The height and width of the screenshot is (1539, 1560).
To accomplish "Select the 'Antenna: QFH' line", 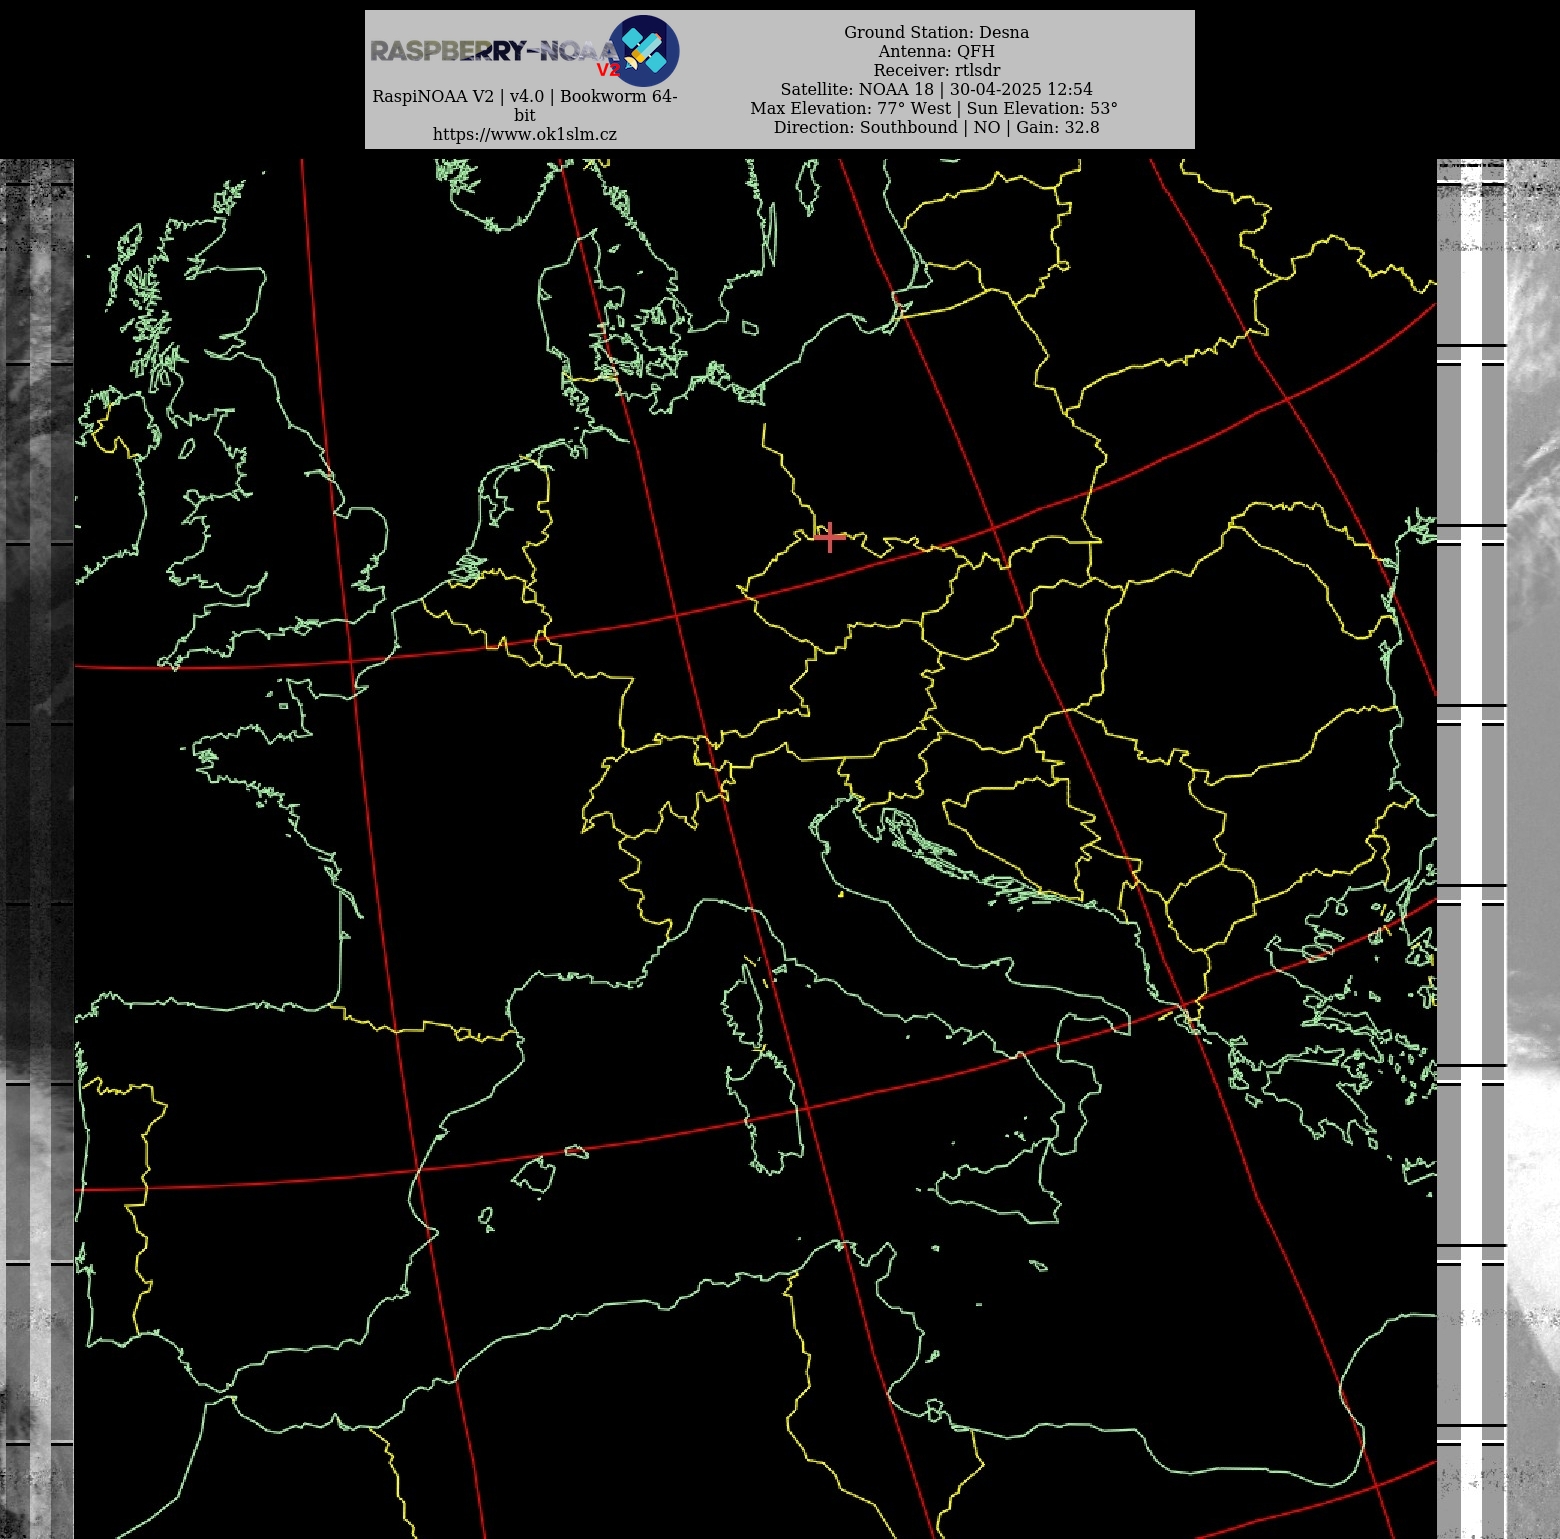I will [936, 51].
